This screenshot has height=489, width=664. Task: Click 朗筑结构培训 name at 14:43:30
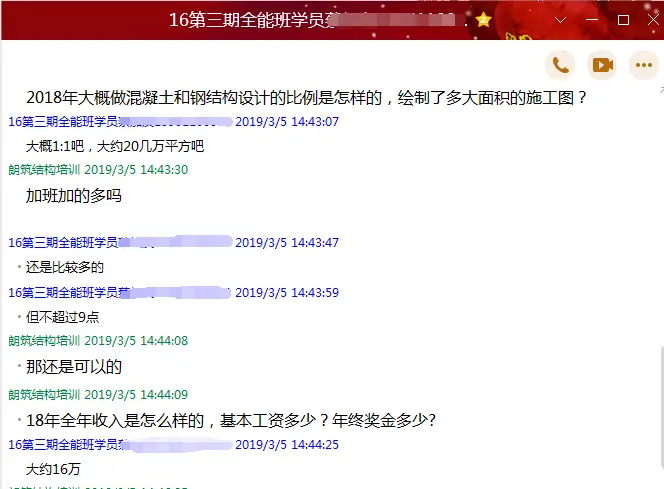pyautogui.click(x=44, y=170)
